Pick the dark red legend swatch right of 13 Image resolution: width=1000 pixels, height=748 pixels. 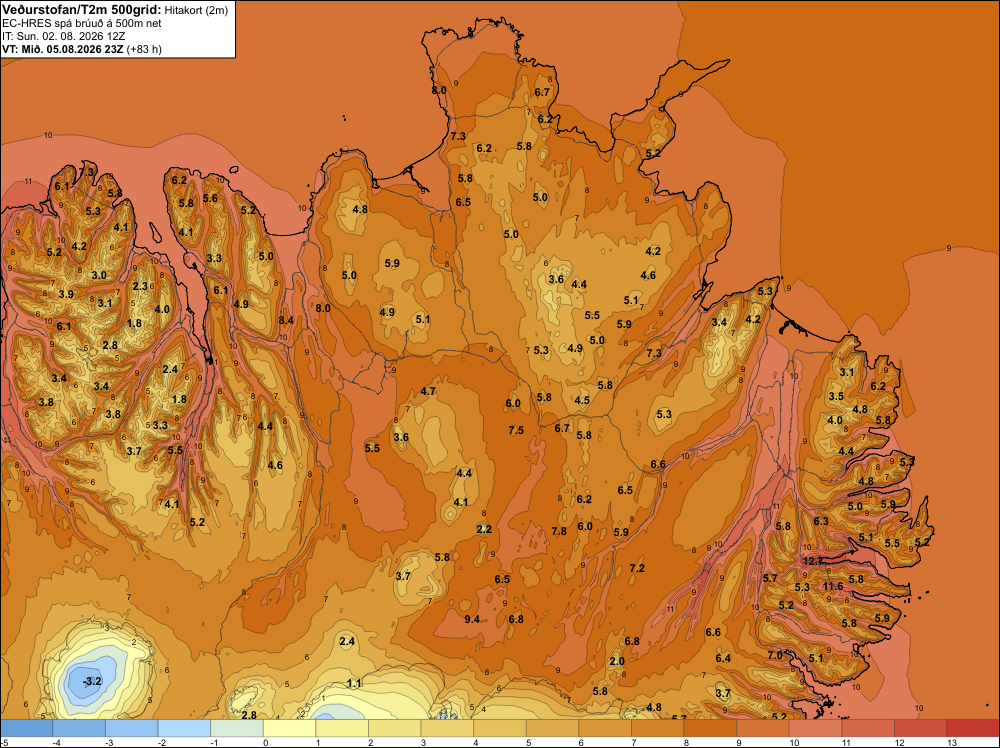973,728
